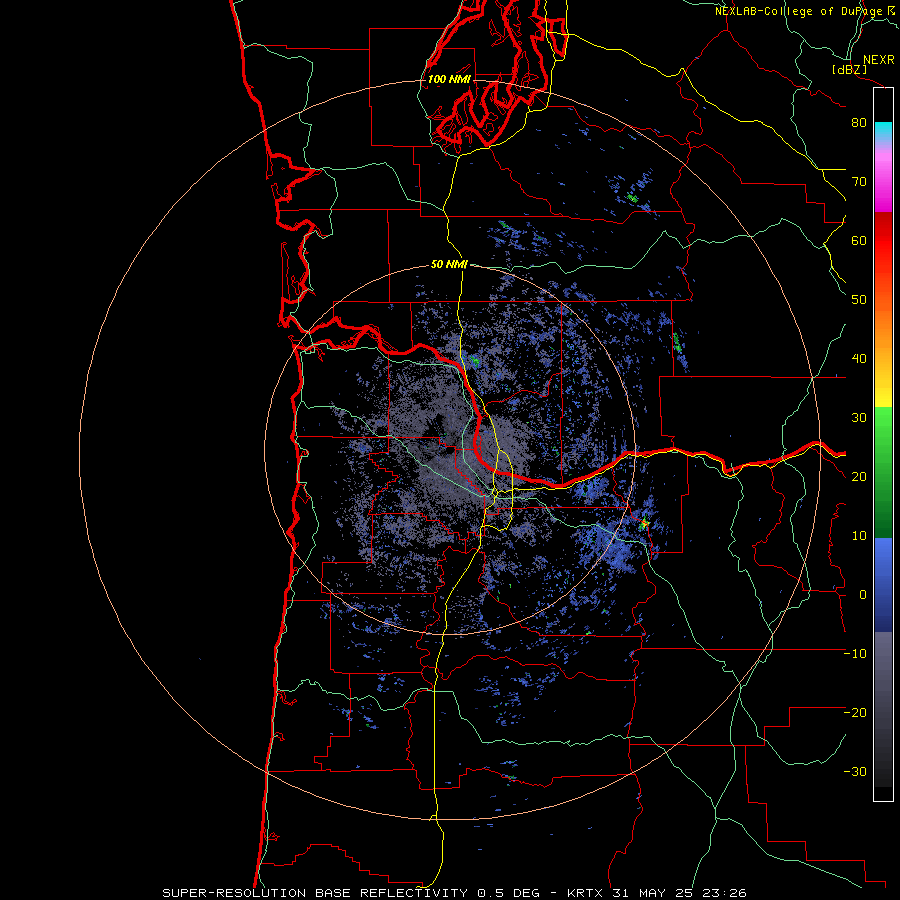This screenshot has height=900, width=900.
Task: Click the "100 NMI" range ring label
Action: [x=449, y=79]
